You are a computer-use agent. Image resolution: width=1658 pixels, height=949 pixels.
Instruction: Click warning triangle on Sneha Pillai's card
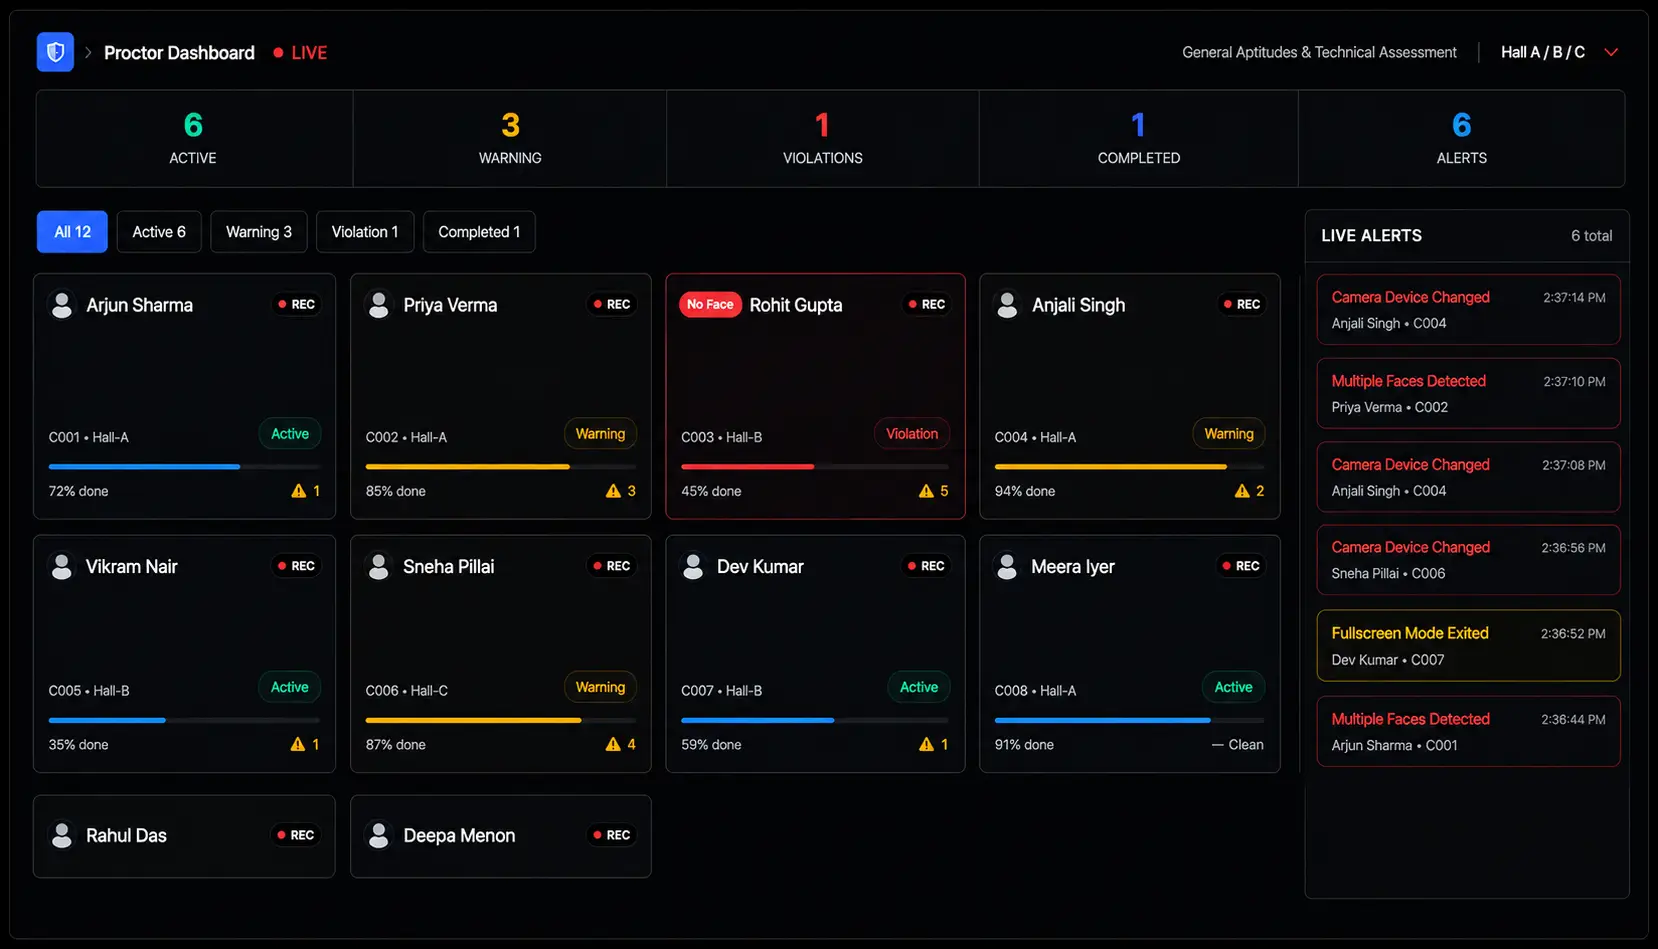tap(613, 744)
